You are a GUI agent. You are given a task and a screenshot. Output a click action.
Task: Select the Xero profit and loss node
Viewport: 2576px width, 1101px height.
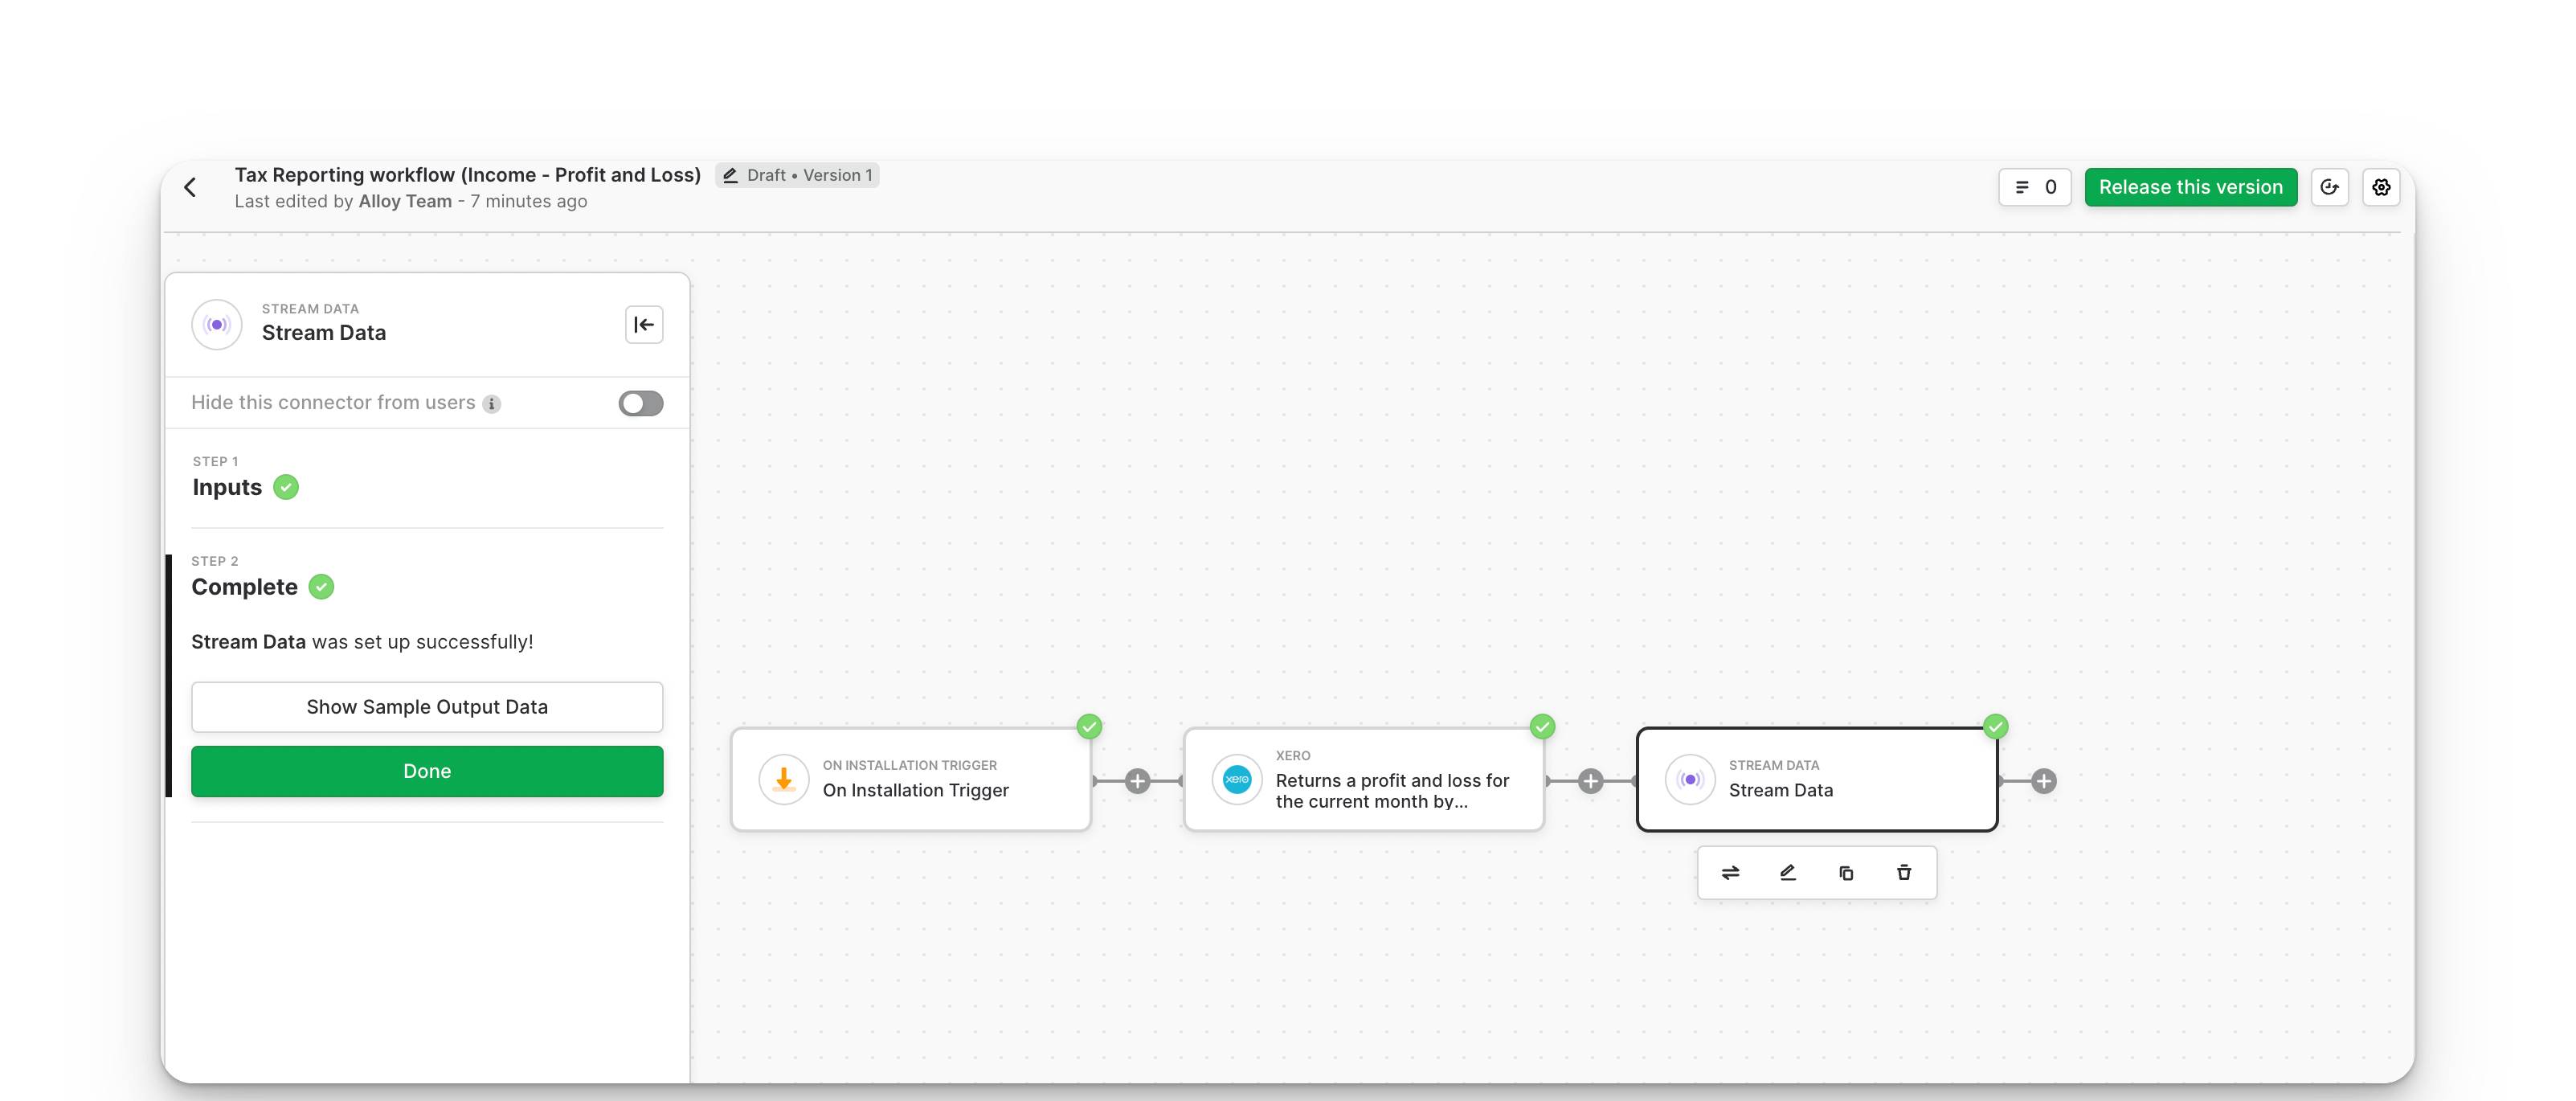point(1363,780)
